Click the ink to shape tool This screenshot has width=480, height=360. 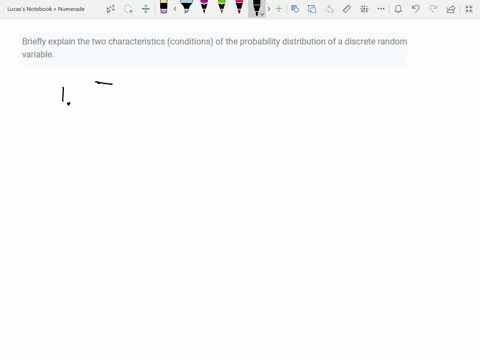295,9
